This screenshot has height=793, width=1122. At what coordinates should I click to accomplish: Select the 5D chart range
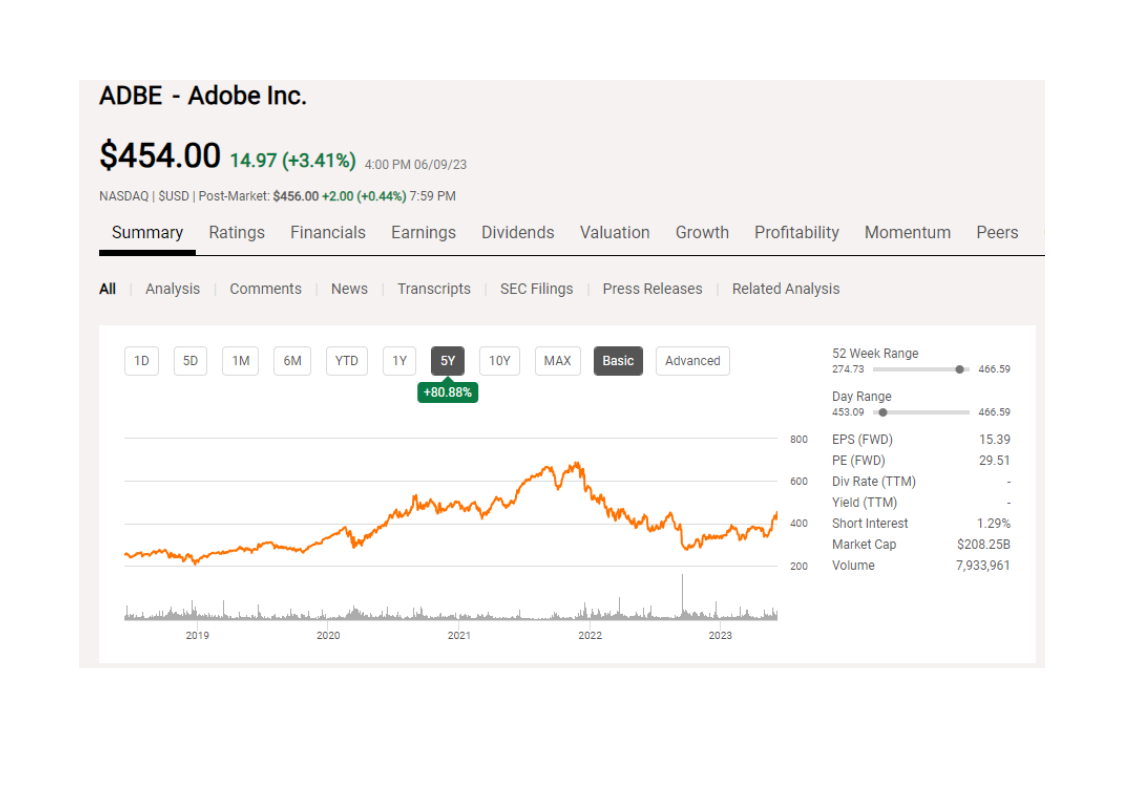(190, 361)
